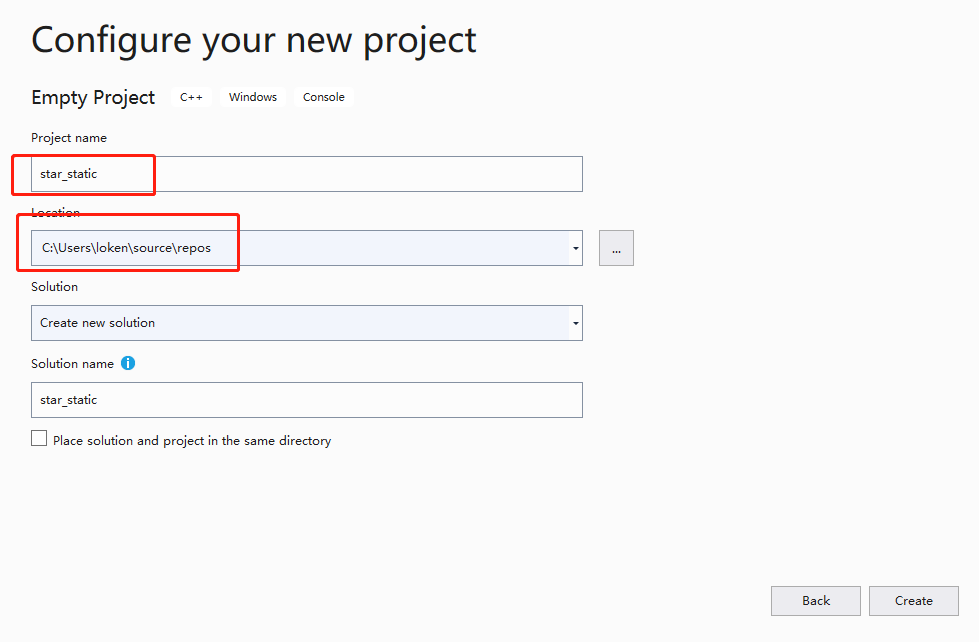Click the Windows tag
979x642 pixels.
252,97
